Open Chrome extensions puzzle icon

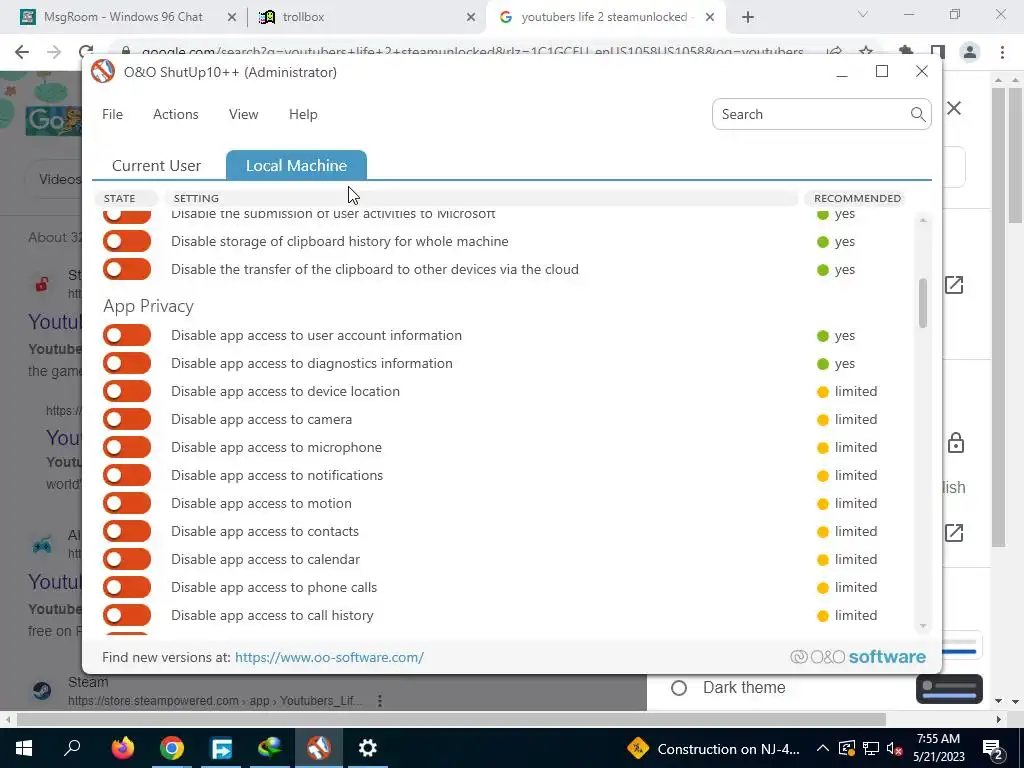(906, 52)
